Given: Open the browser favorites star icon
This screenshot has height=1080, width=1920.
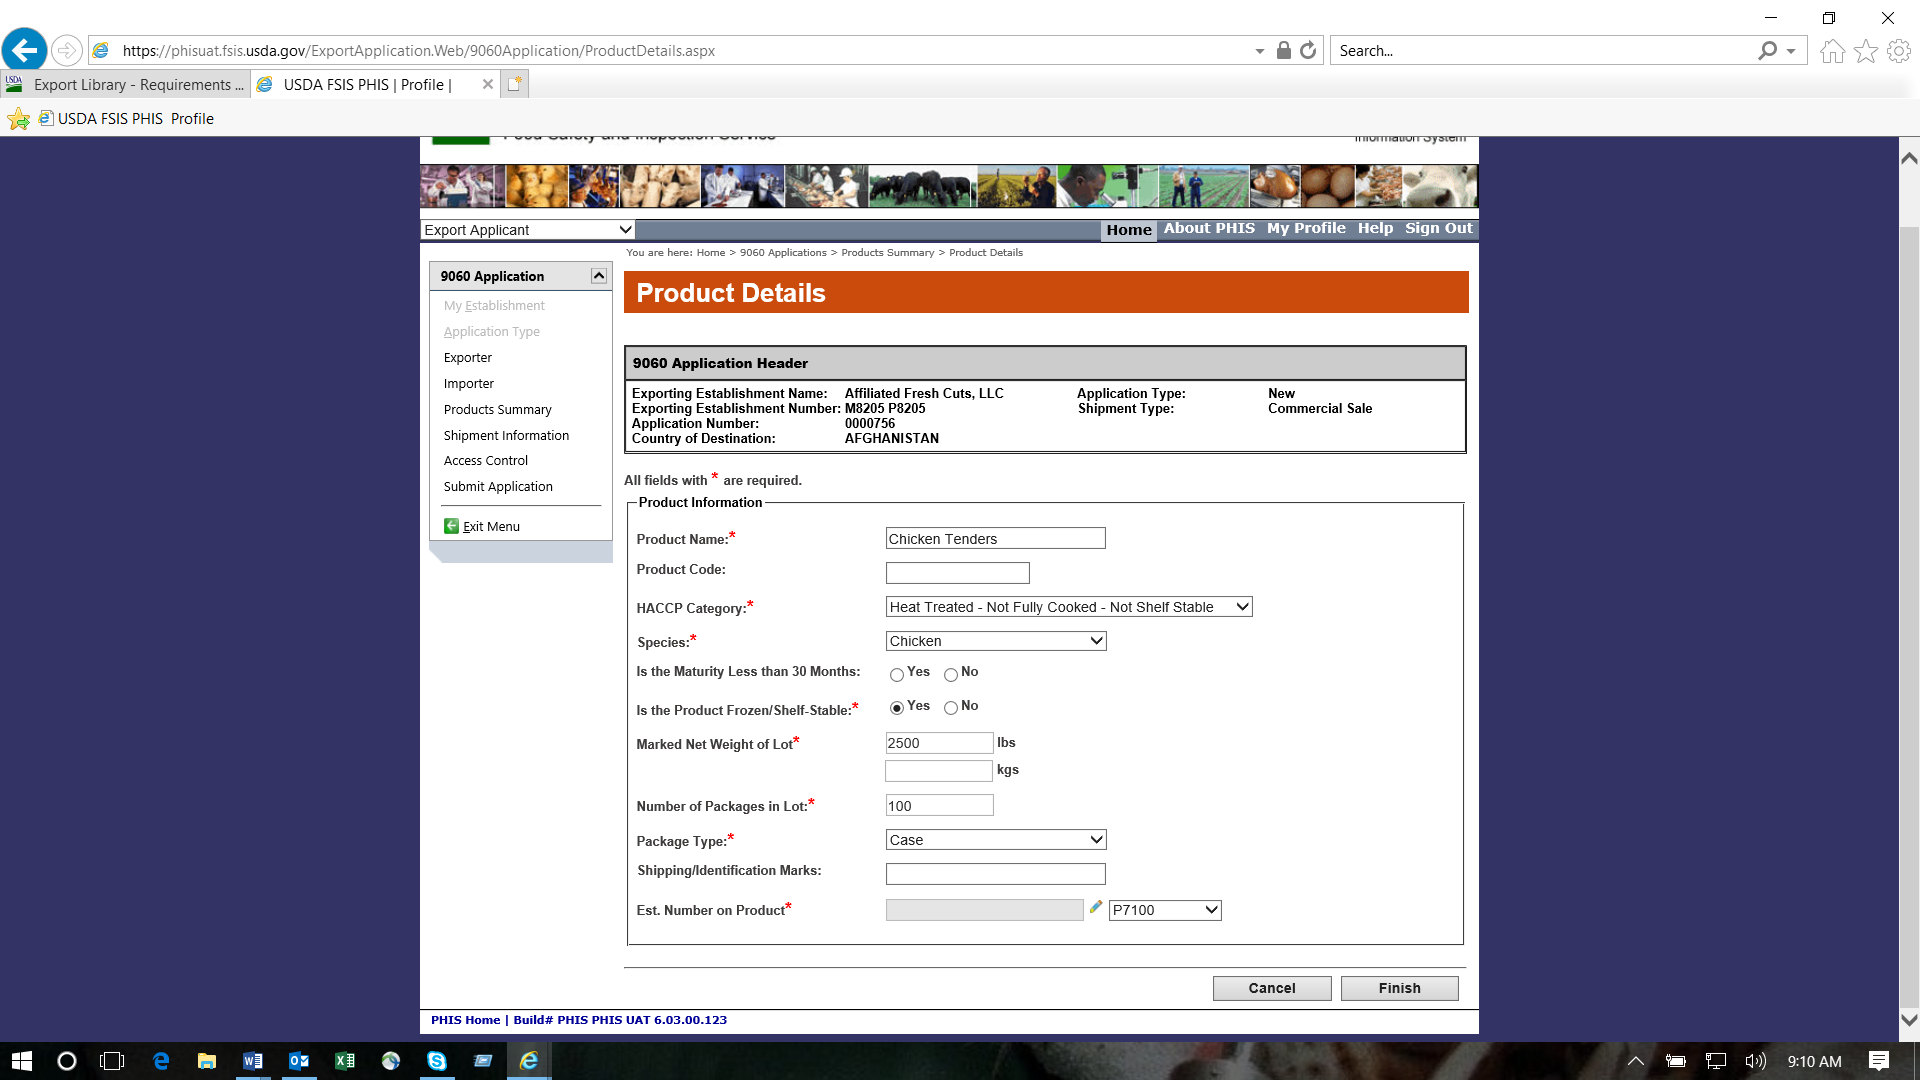Looking at the screenshot, I should pyautogui.click(x=1866, y=50).
